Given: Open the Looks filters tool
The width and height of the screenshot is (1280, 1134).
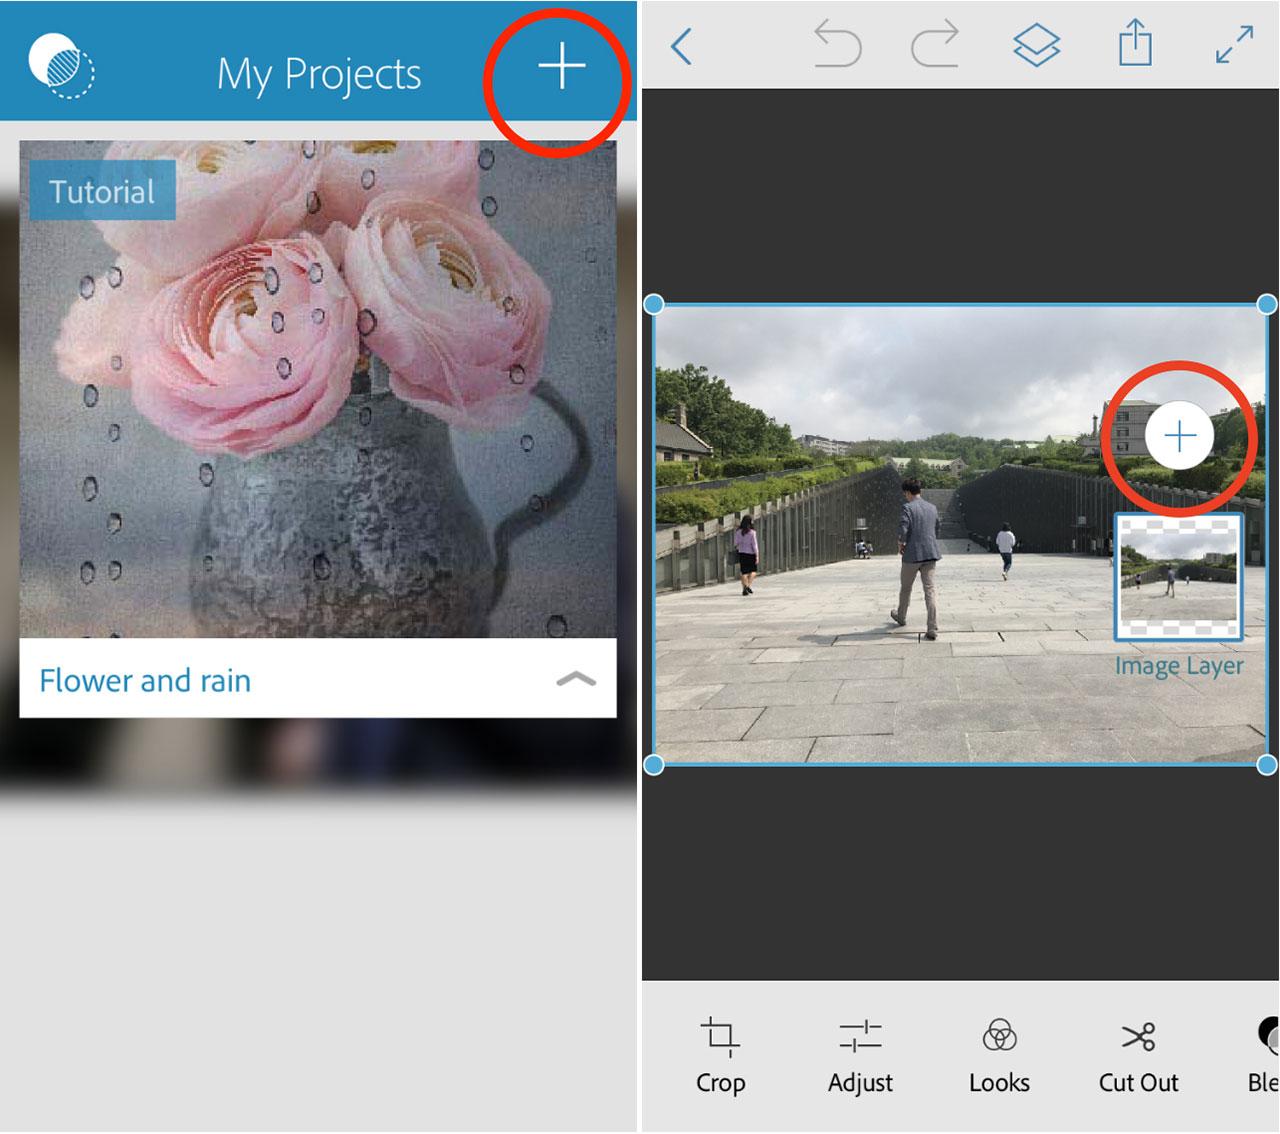Looking at the screenshot, I should (999, 1054).
